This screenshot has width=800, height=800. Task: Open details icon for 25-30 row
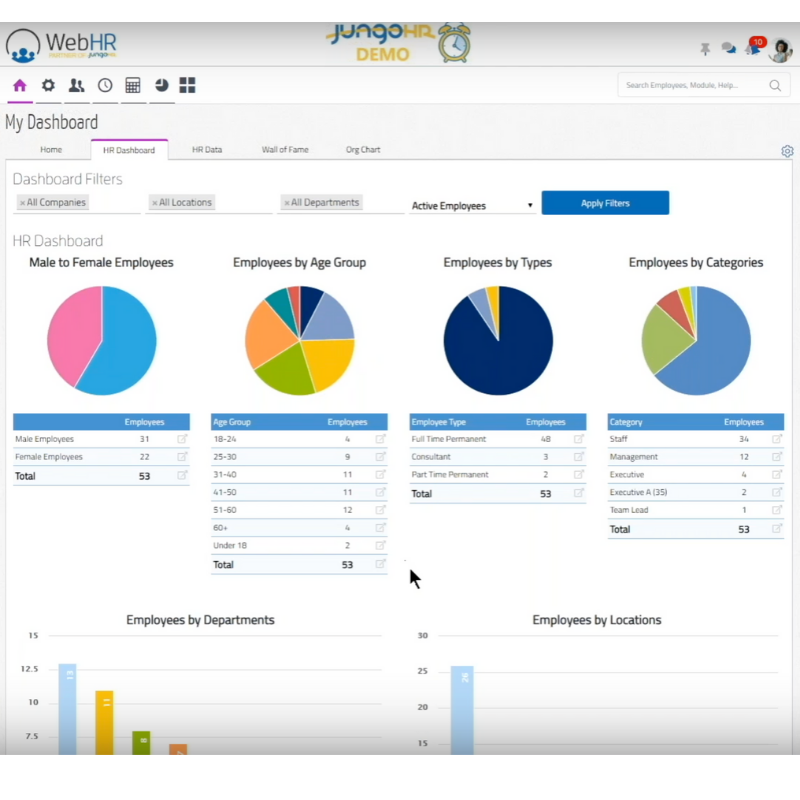pyautogui.click(x=380, y=457)
